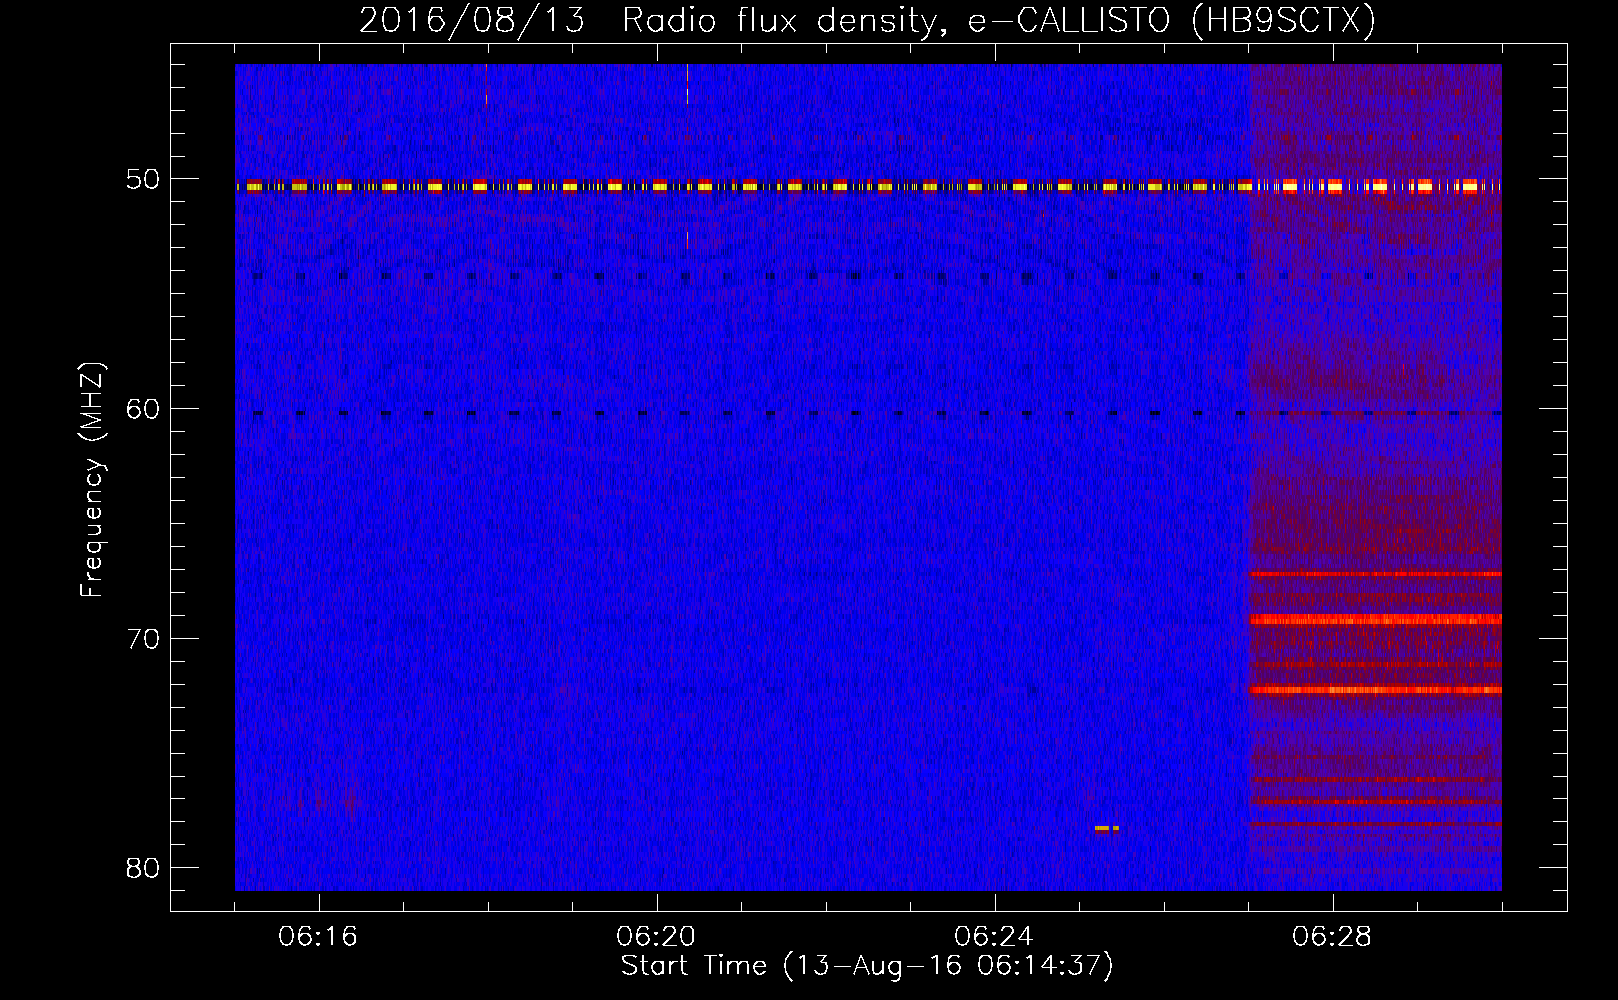The image size is (1618, 1000).
Task: Click the '50' frequency tick label
Action: [x=143, y=180]
